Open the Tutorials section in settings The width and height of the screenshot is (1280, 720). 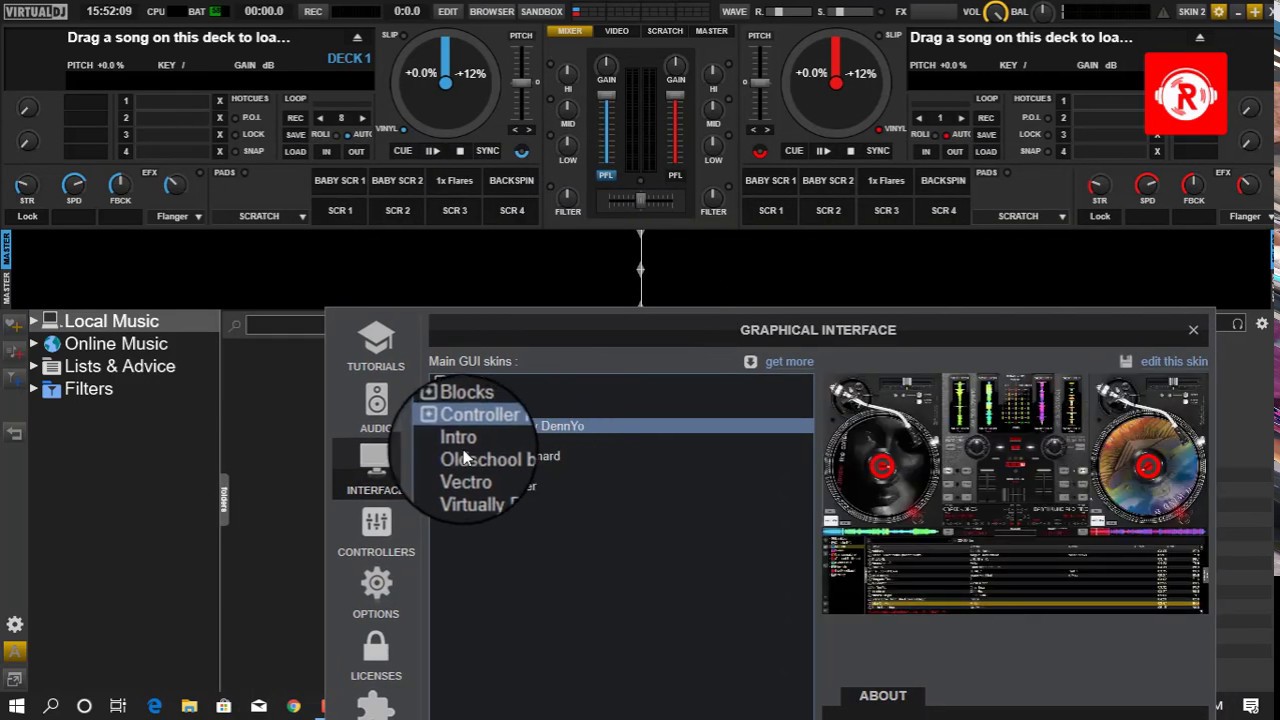click(x=376, y=346)
